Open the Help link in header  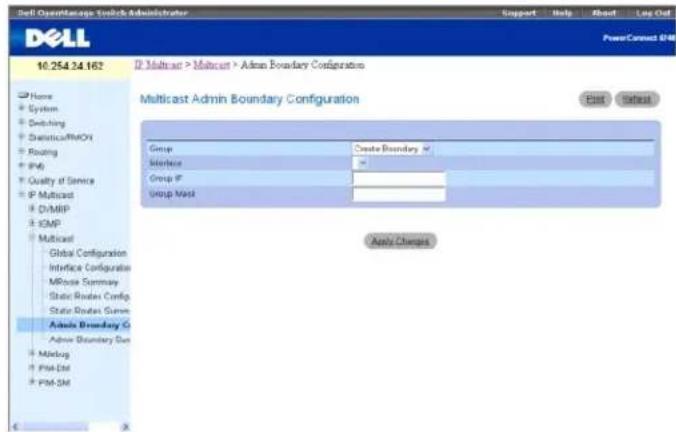coord(562,13)
